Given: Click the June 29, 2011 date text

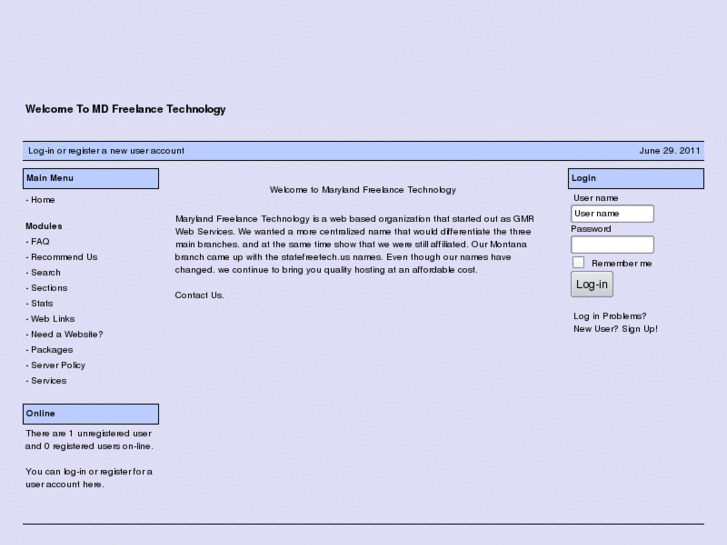Looking at the screenshot, I should point(670,151).
